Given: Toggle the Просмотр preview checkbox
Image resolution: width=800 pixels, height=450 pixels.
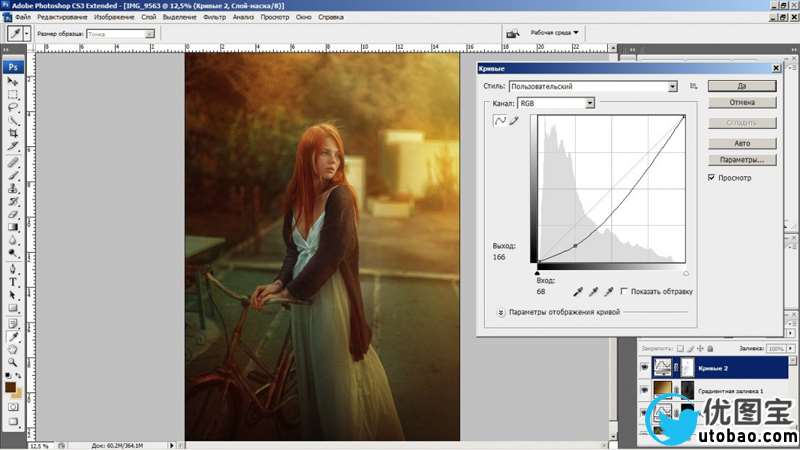Looking at the screenshot, I should click(711, 178).
